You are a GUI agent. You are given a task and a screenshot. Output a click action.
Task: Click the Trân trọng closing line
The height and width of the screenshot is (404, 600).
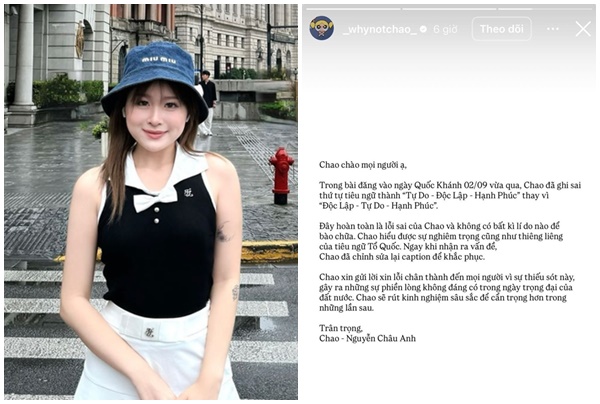(341, 328)
